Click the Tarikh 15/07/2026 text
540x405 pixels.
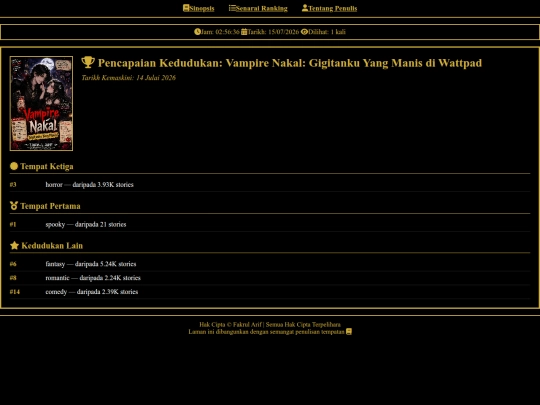click(273, 32)
